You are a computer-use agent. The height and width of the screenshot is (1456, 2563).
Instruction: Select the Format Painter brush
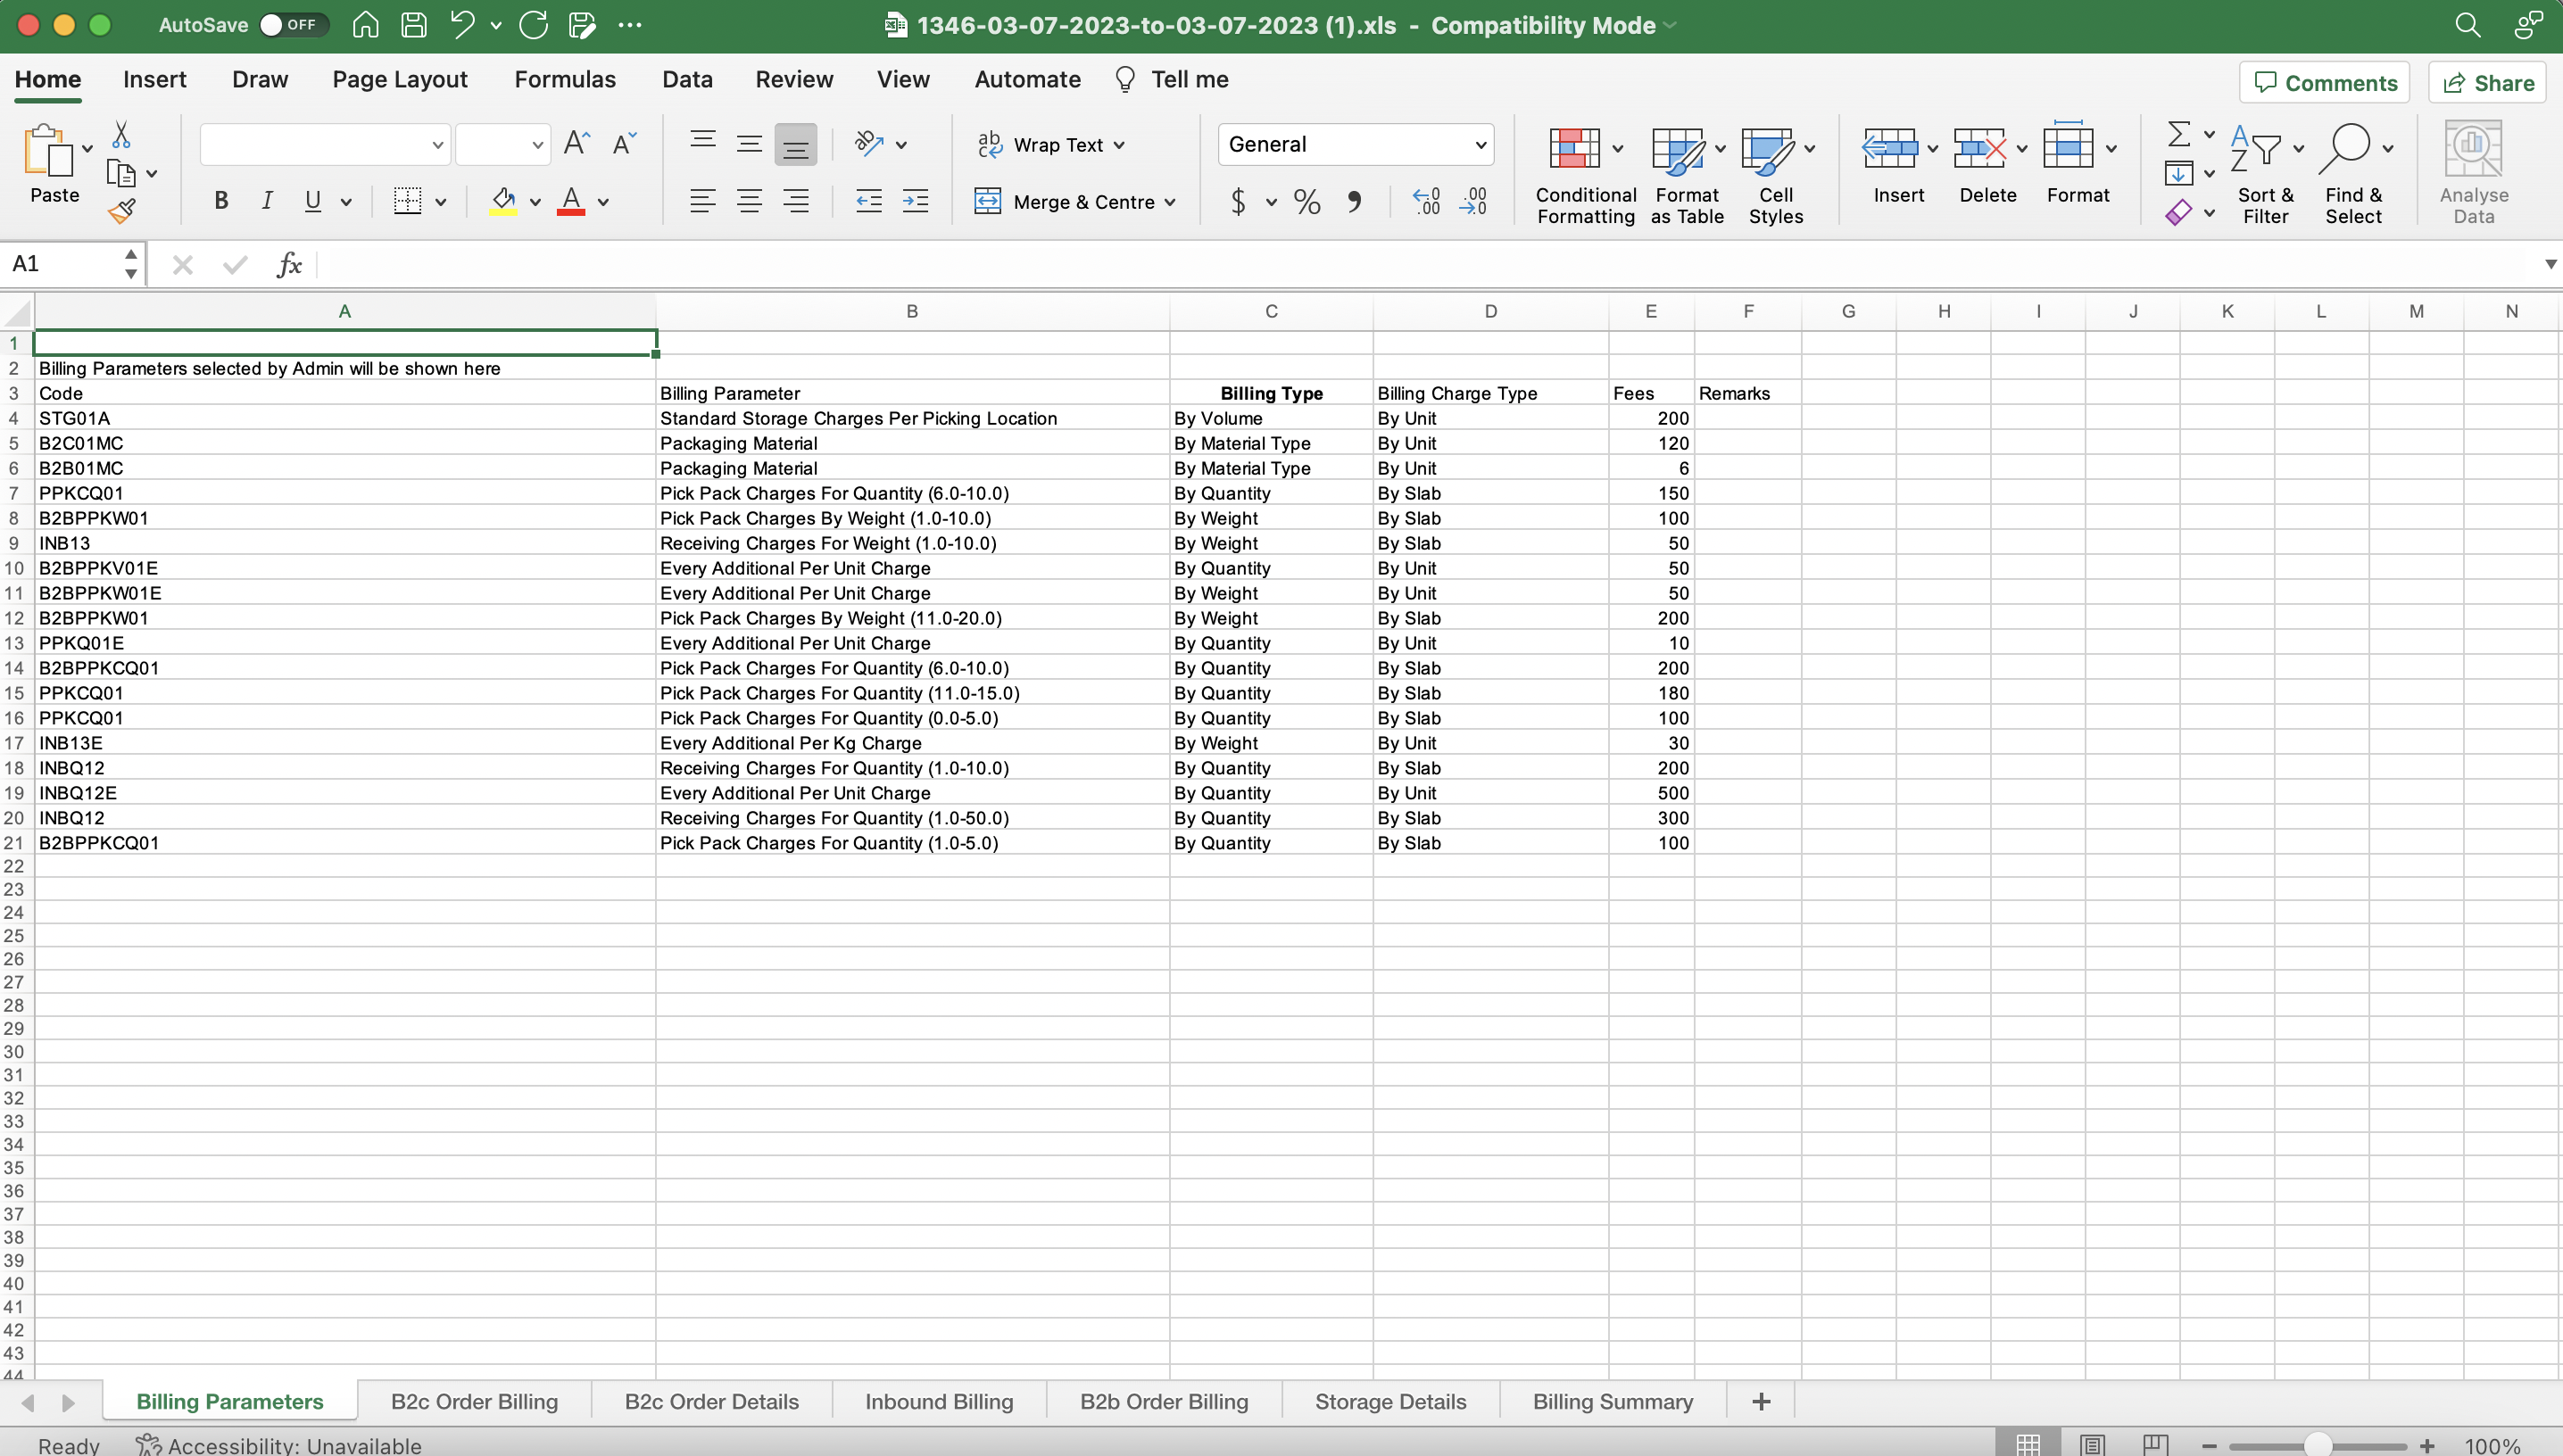(x=122, y=210)
